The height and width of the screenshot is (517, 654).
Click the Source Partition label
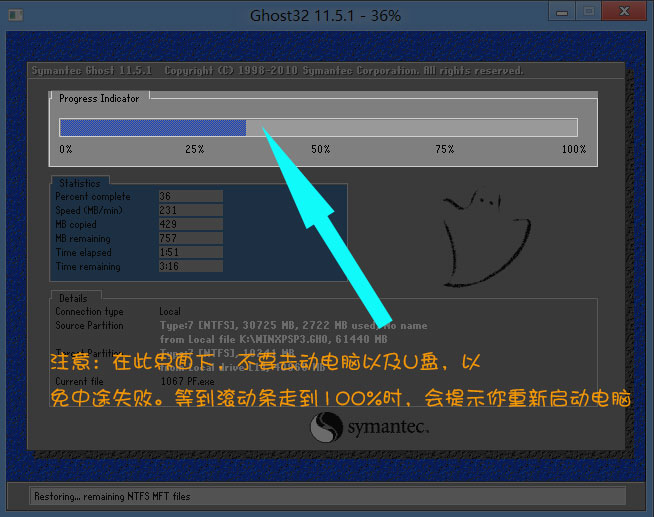pyautogui.click(x=89, y=325)
